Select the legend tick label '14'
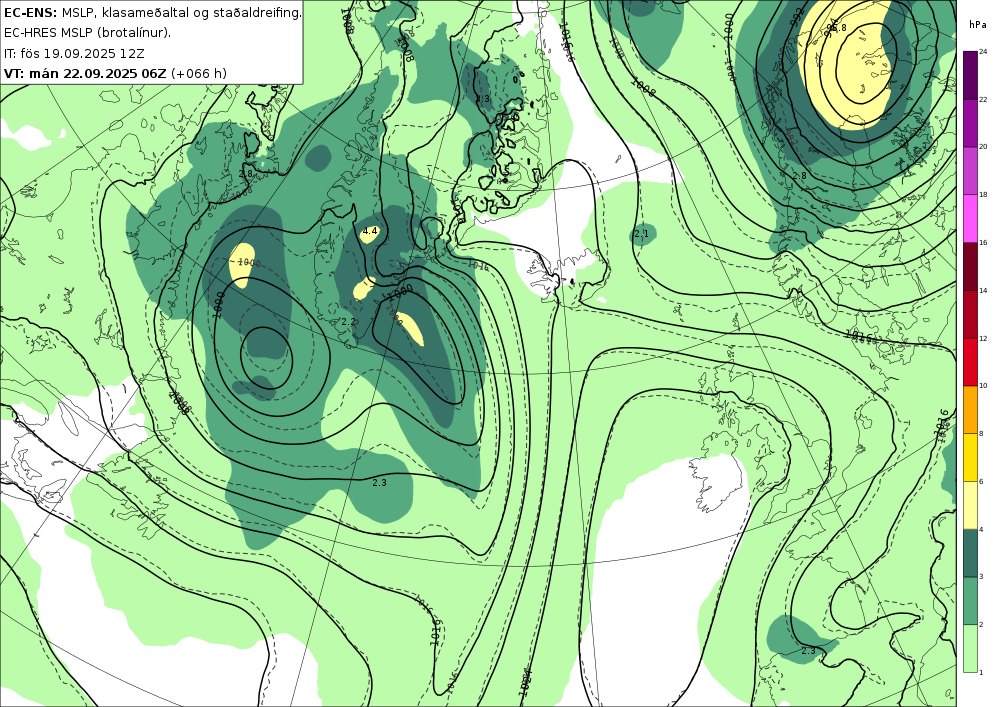Image resolution: width=1000 pixels, height=707 pixels. pyautogui.click(x=983, y=290)
